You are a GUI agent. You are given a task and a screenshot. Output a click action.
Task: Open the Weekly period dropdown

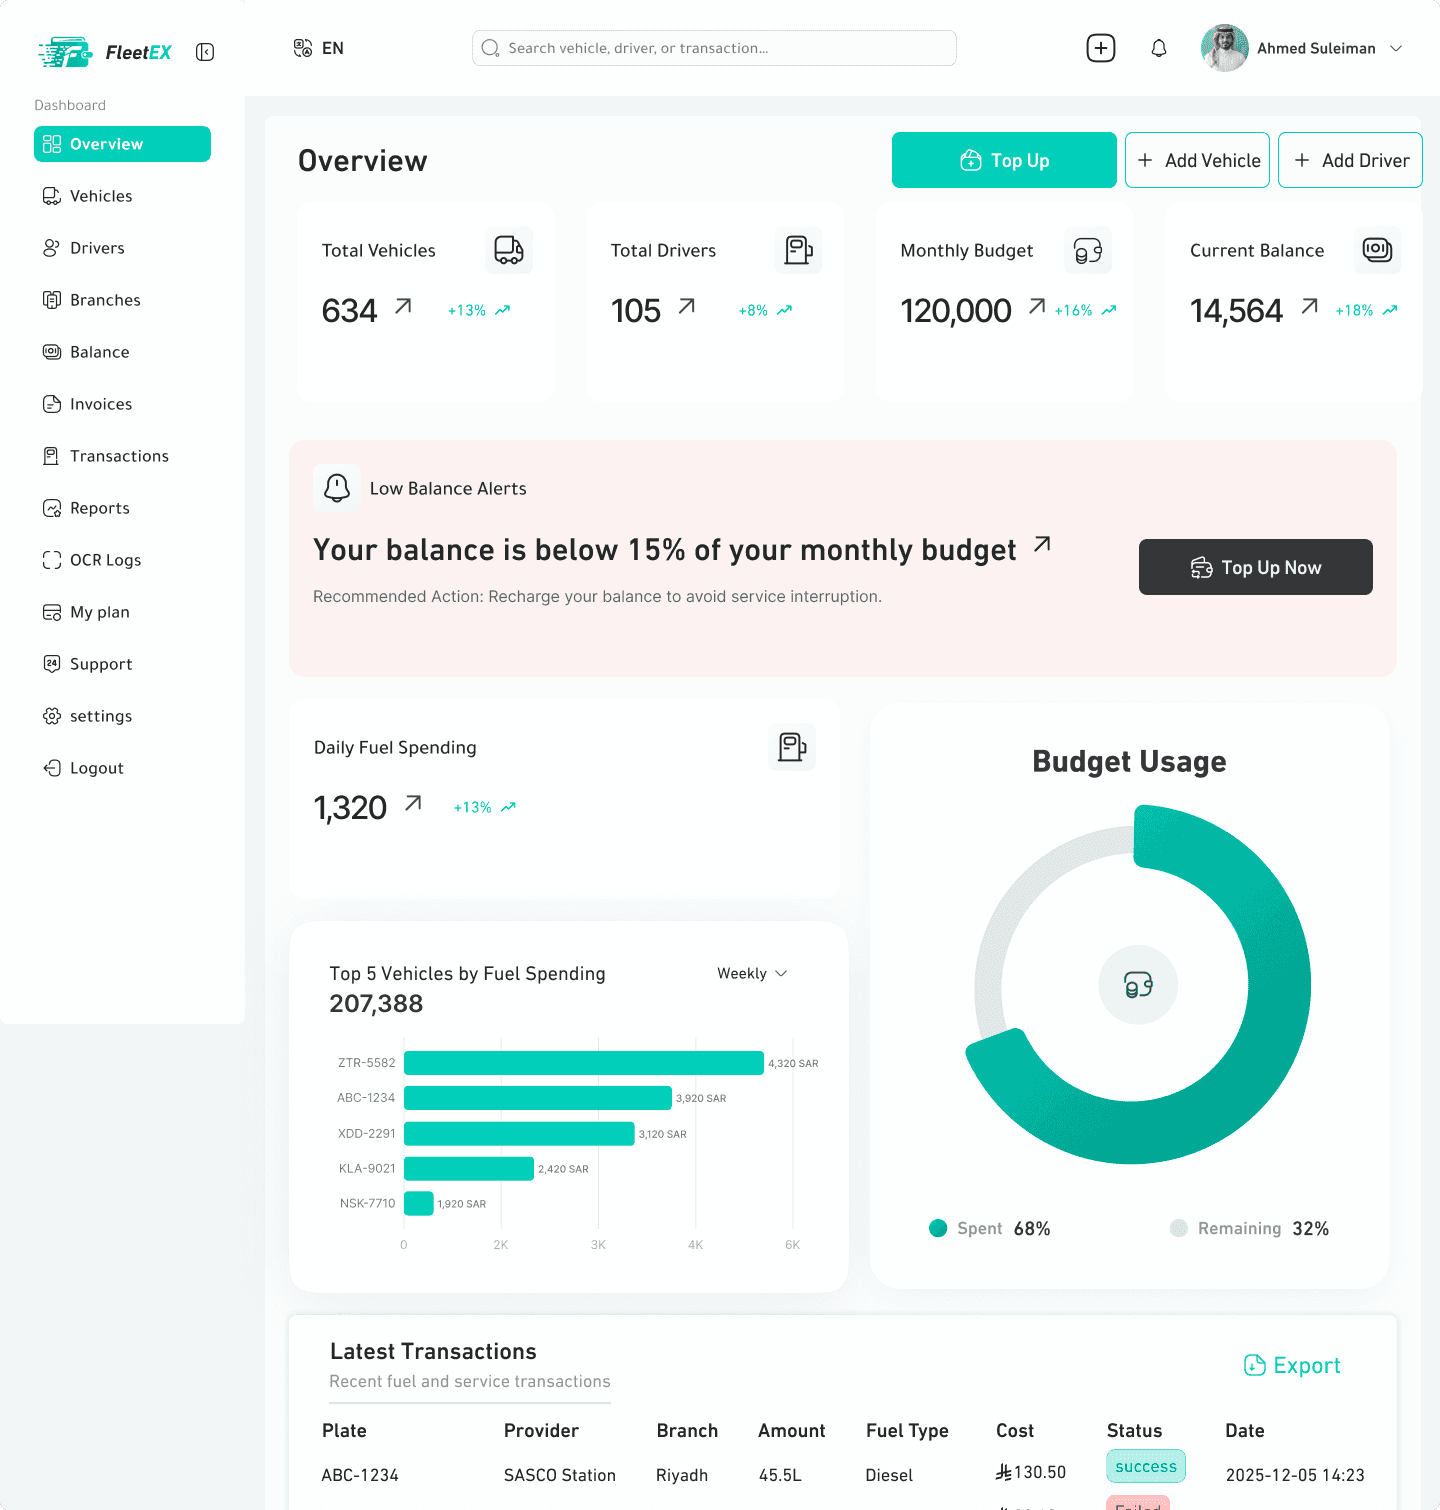[752, 973]
